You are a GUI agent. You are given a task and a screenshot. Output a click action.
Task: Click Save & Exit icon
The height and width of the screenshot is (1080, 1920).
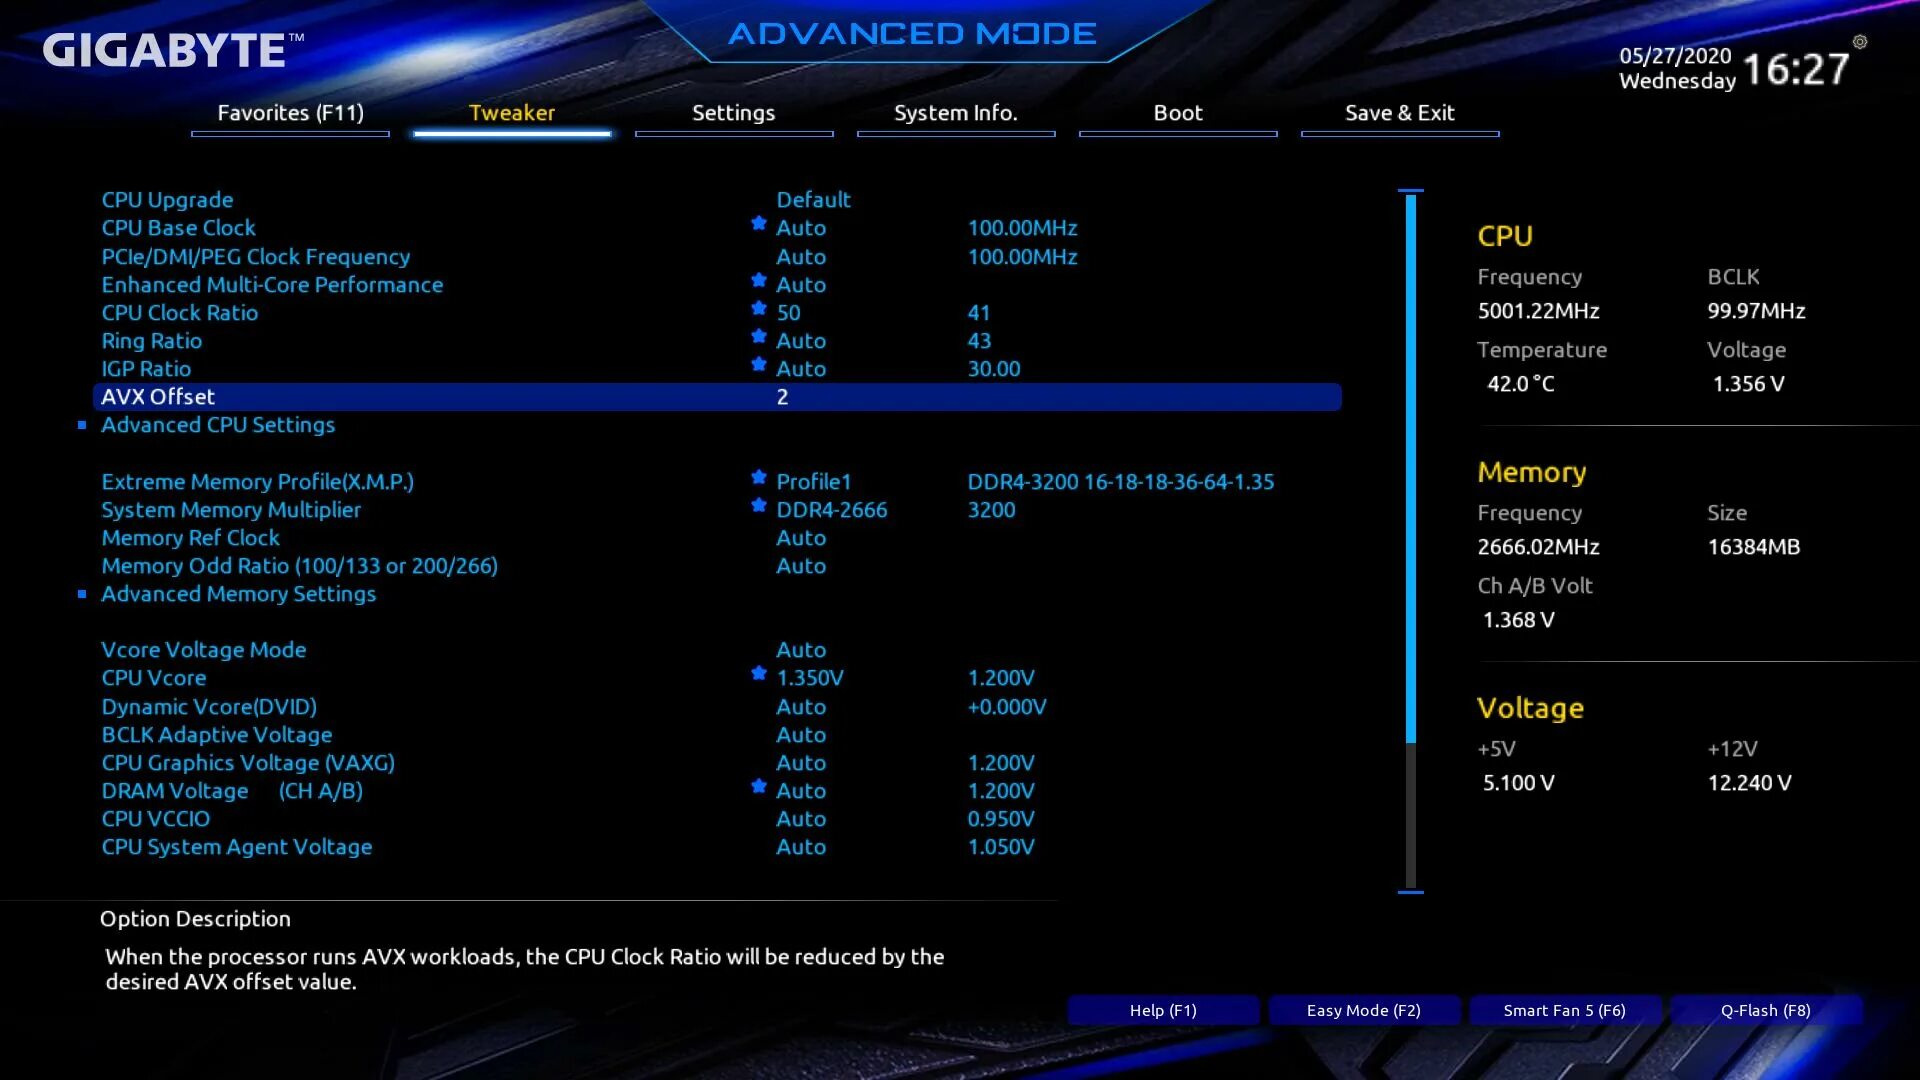click(x=1399, y=112)
